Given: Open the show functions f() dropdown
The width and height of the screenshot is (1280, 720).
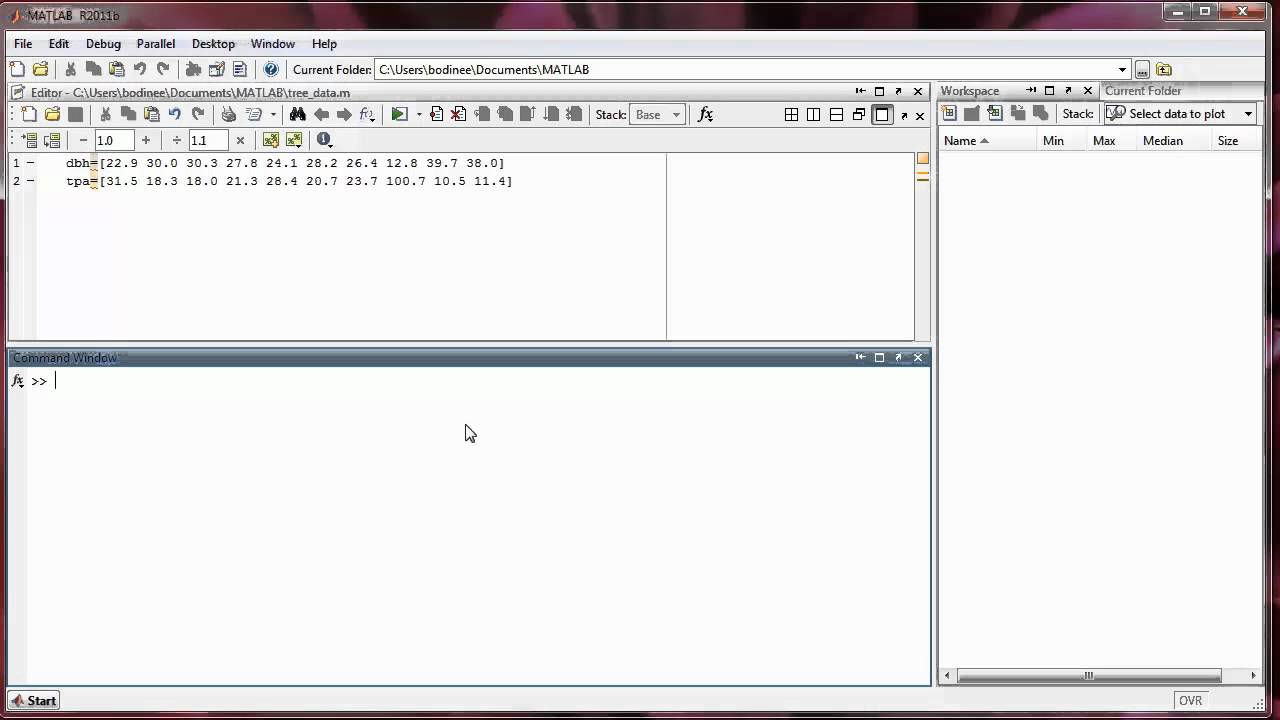Looking at the screenshot, I should click(368, 114).
